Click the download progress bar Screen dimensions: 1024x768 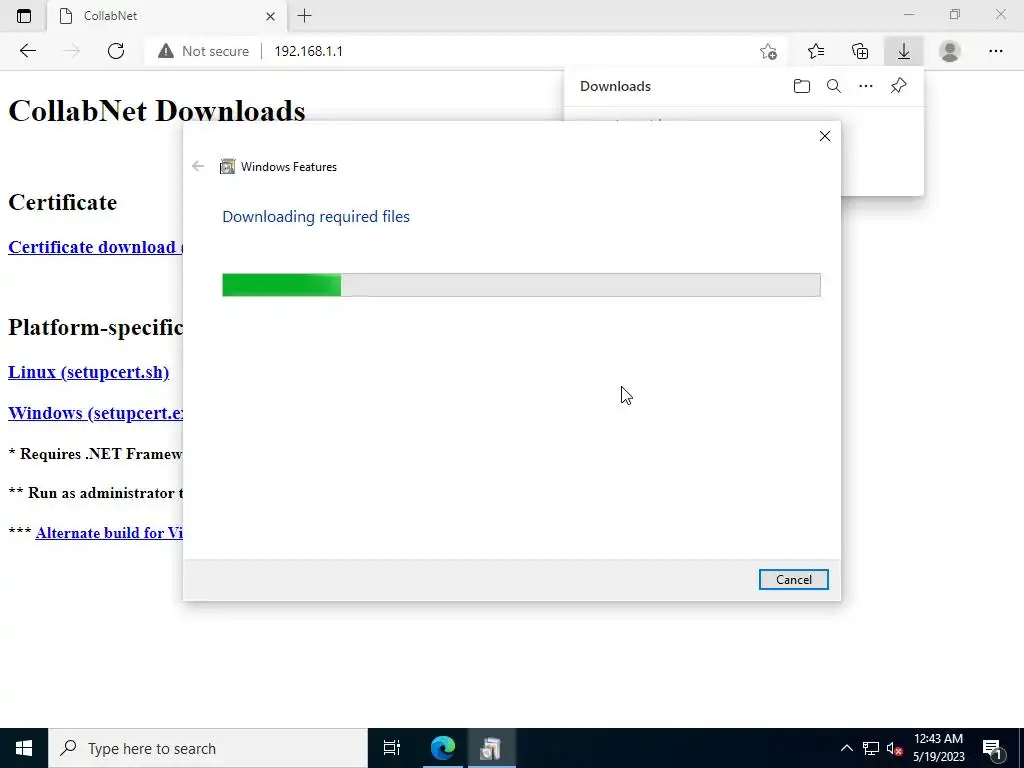coord(521,285)
